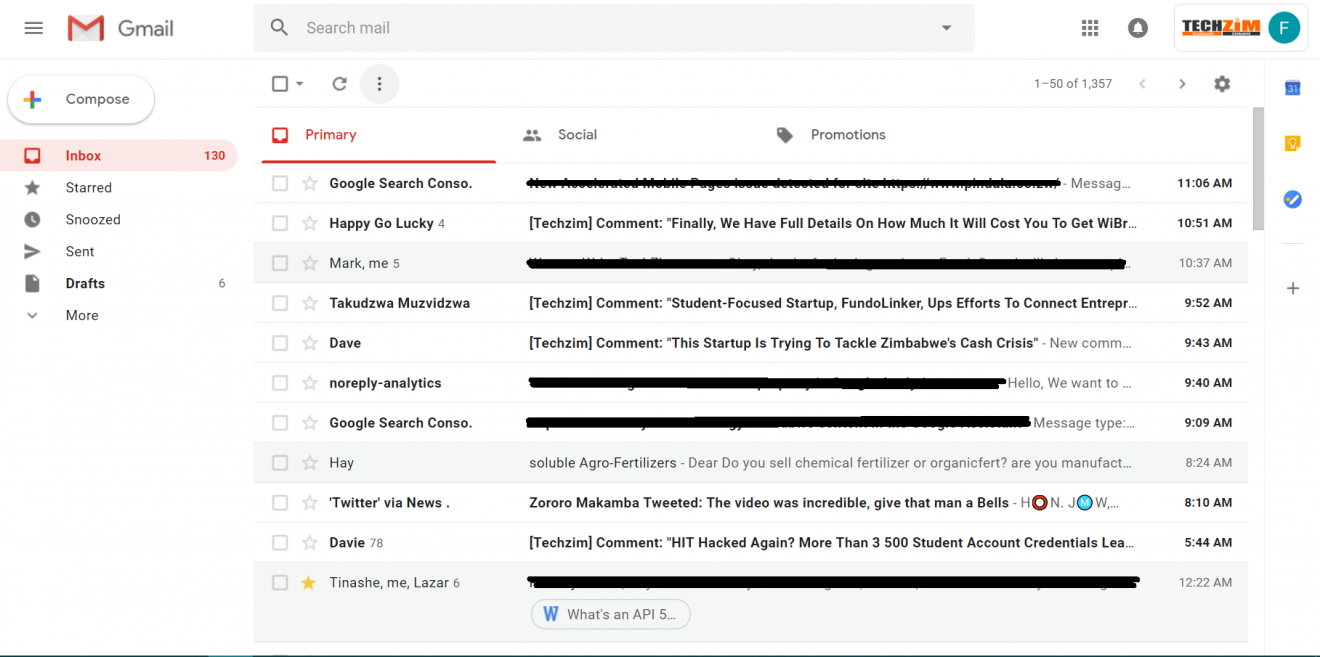This screenshot has height=657, width=1320.
Task: Open Google notifications bell
Action: point(1138,27)
